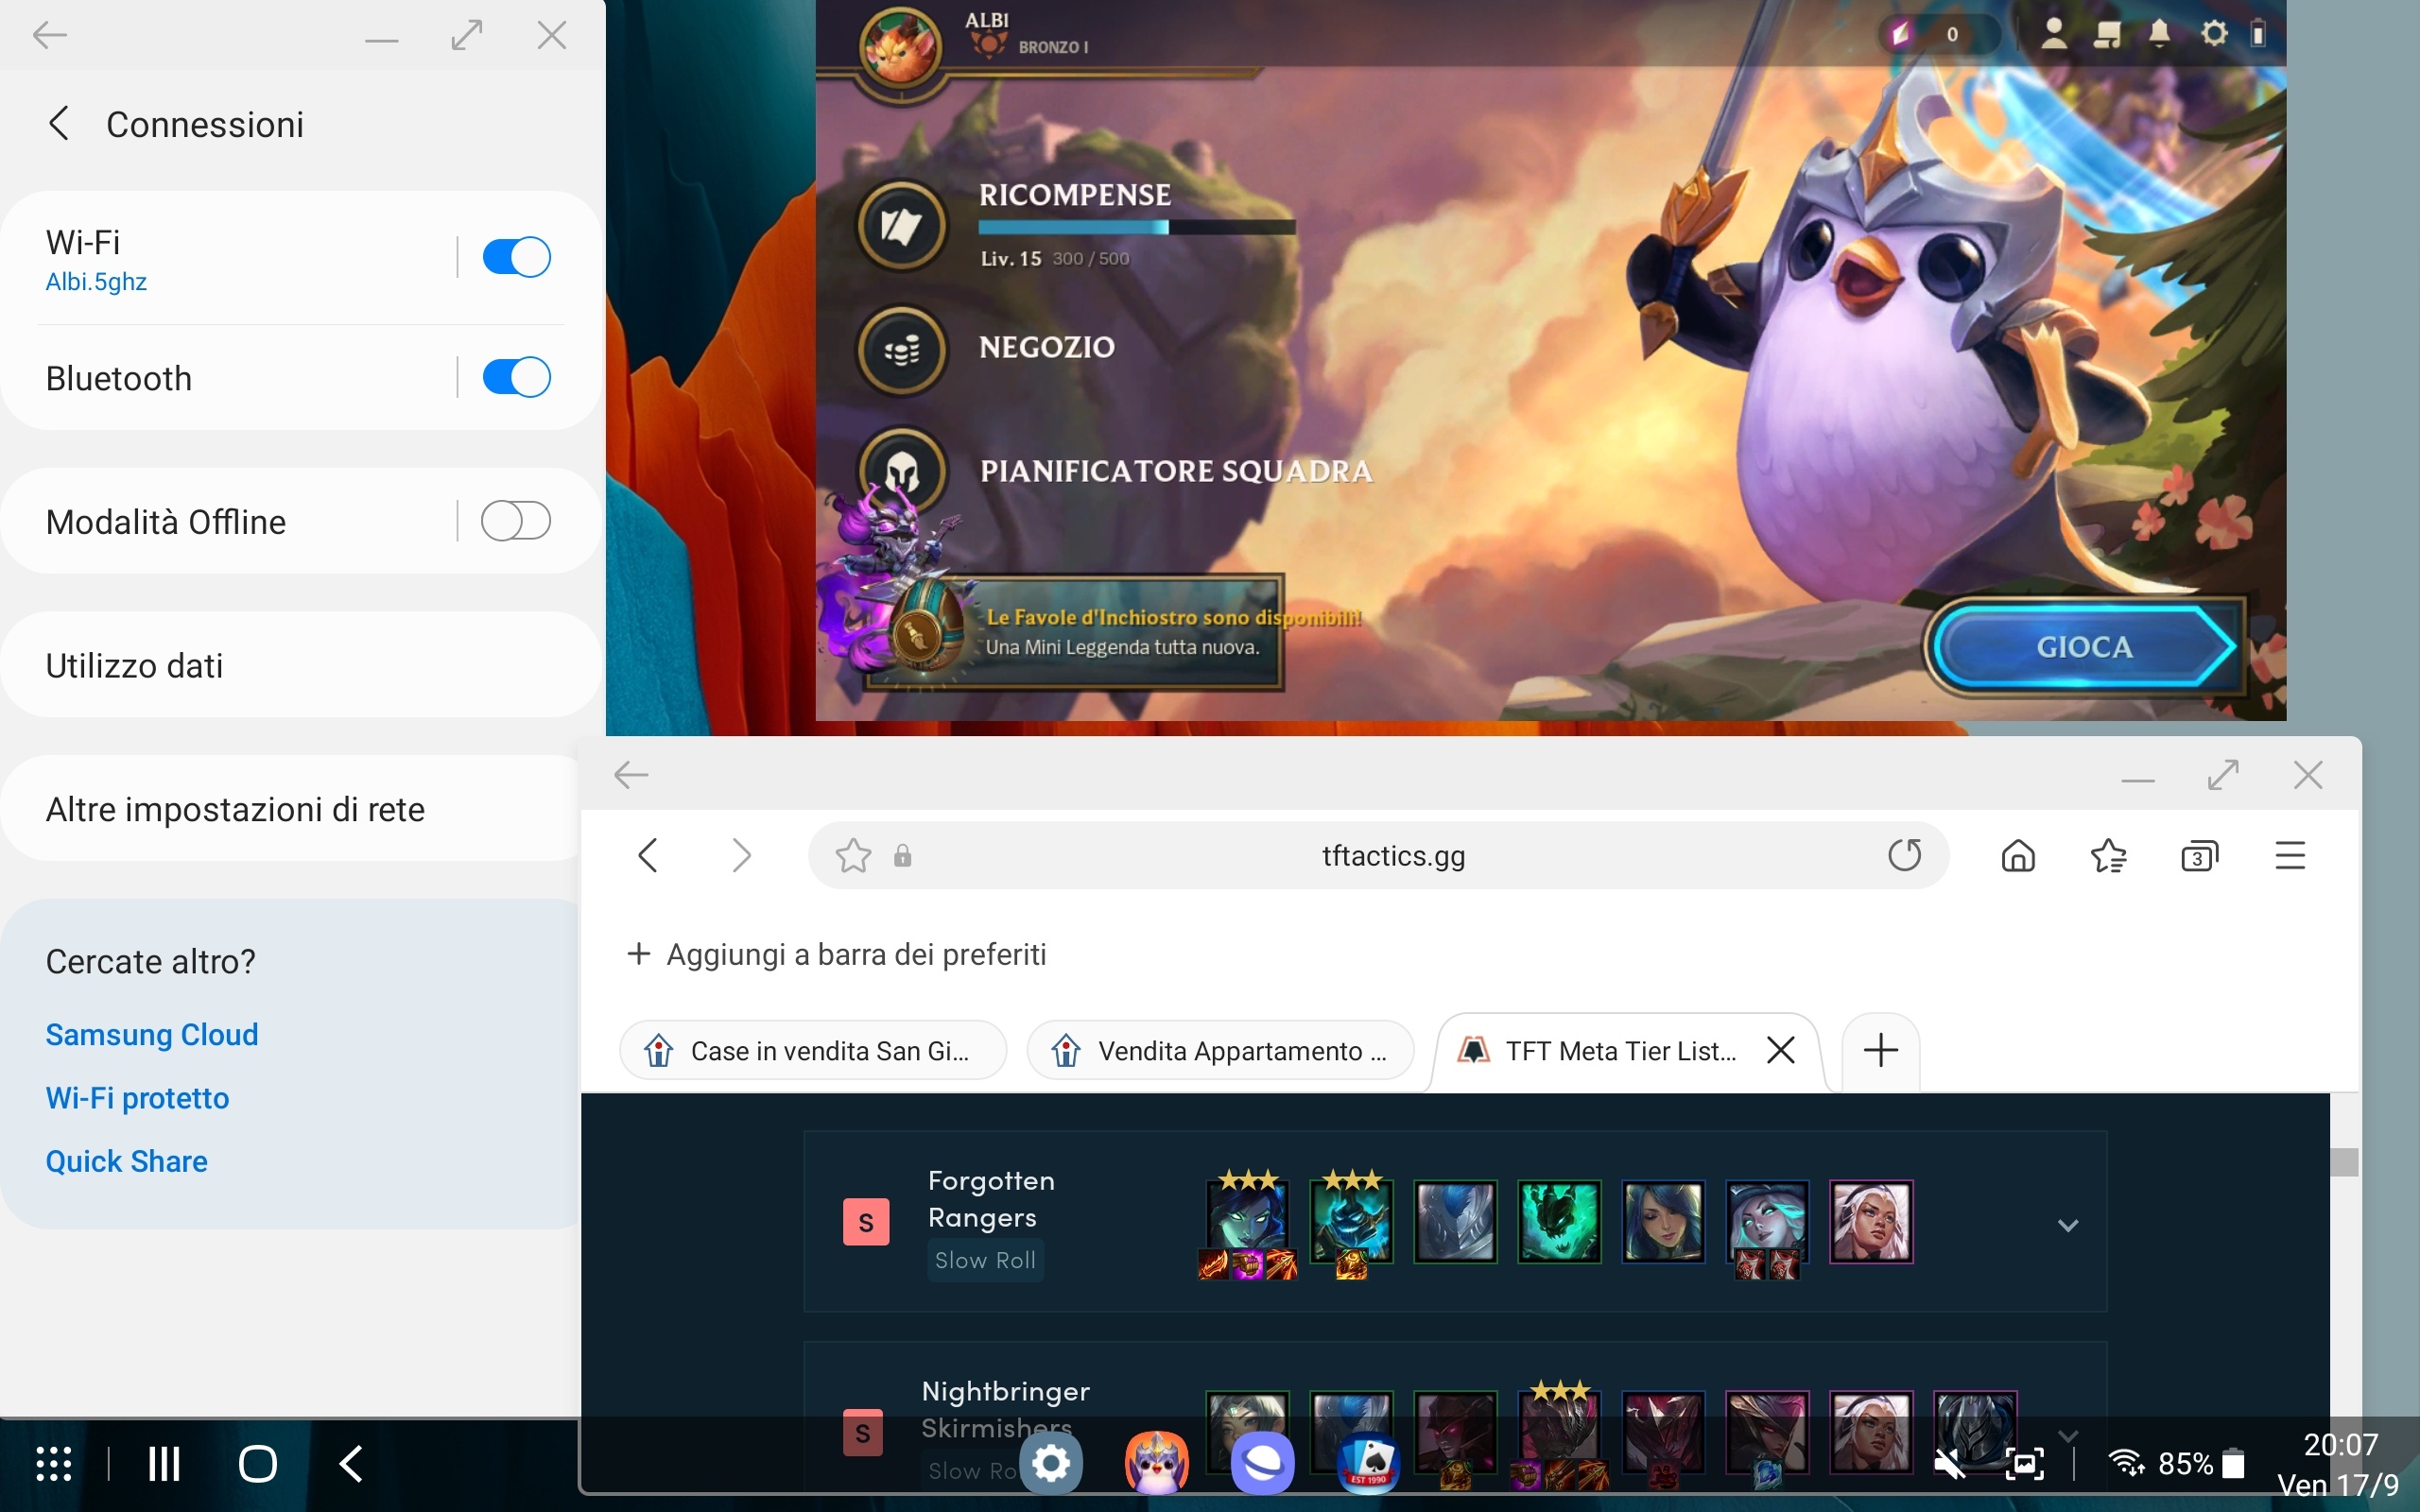Go back from Connessioni settings page
Screen dimensions: 2420x1512
click(x=59, y=124)
